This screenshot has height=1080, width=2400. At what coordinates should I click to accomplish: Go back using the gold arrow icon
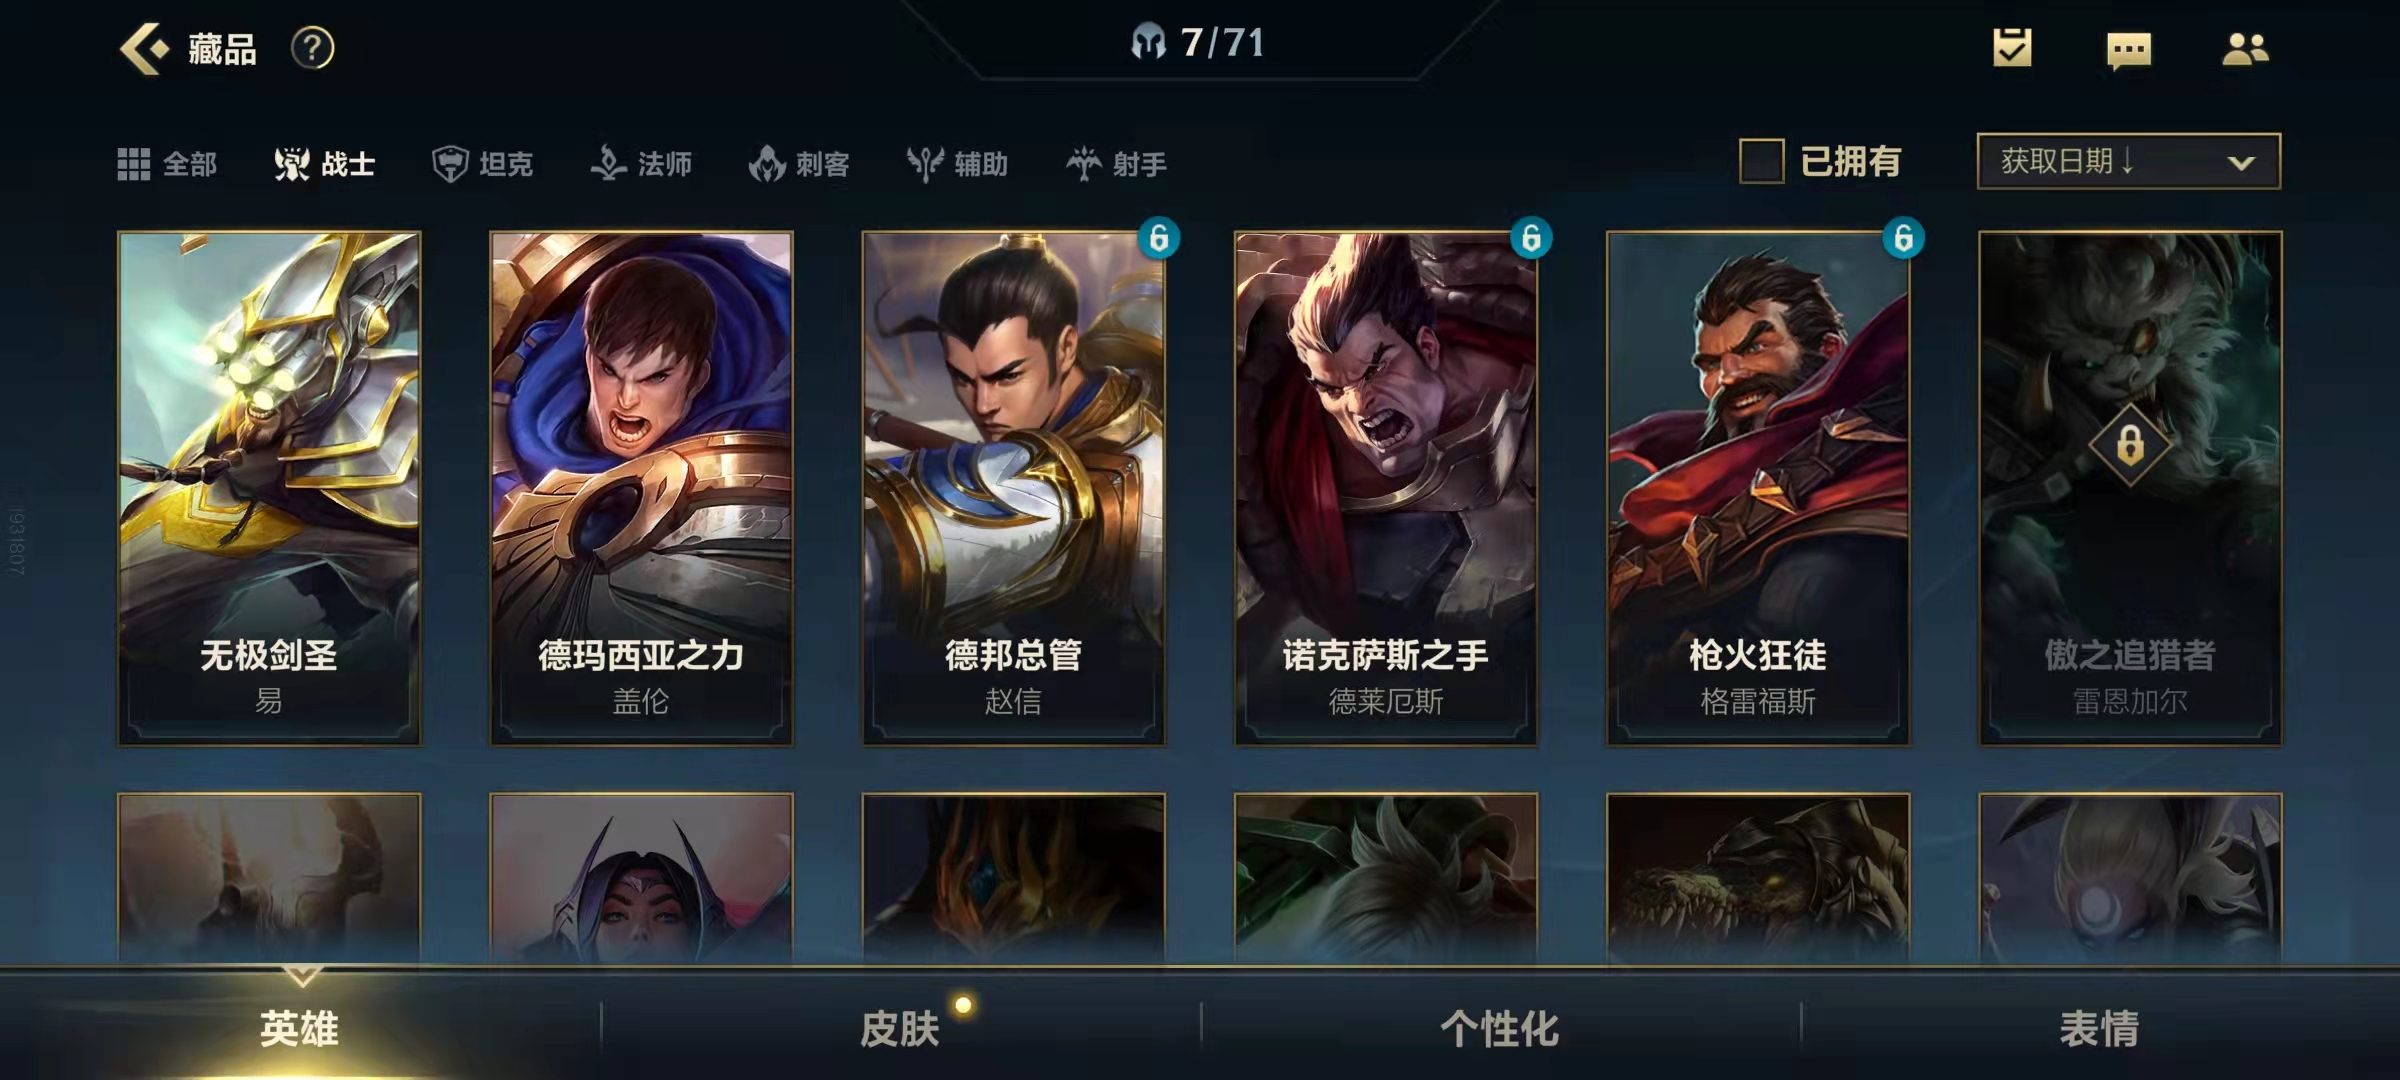pos(144,48)
